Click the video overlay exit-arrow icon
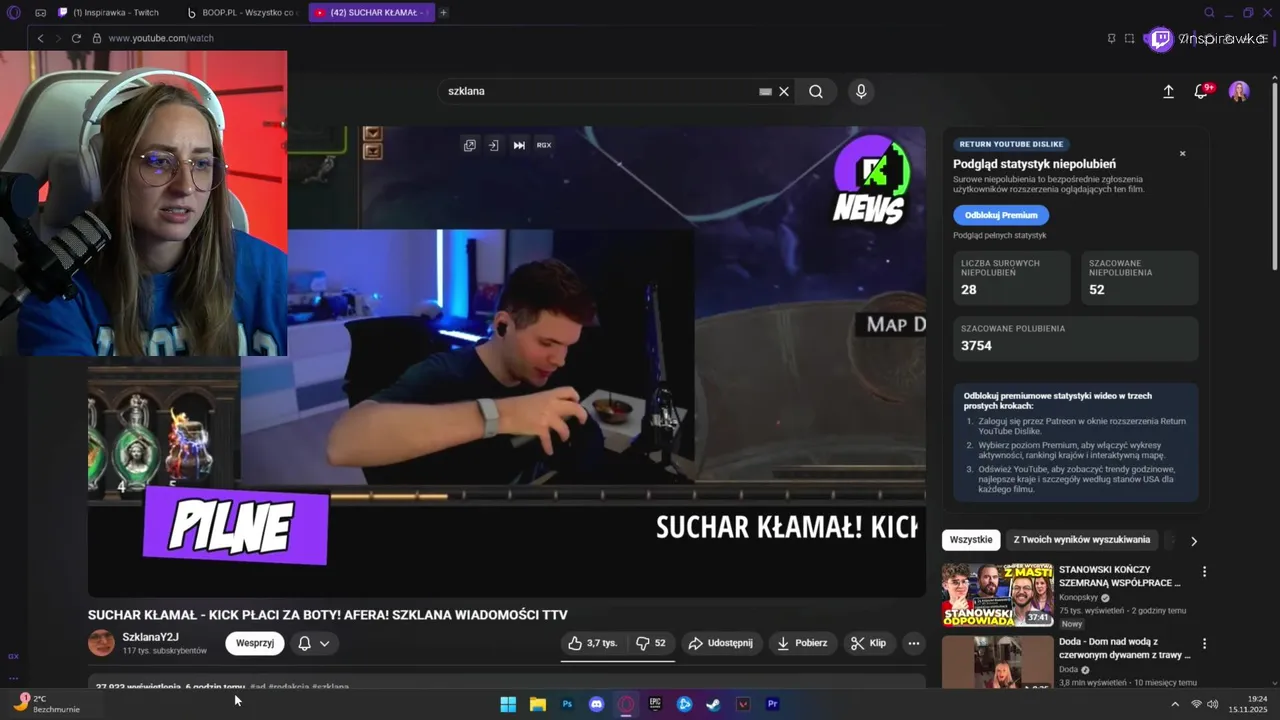This screenshot has width=1280, height=720. point(493,145)
